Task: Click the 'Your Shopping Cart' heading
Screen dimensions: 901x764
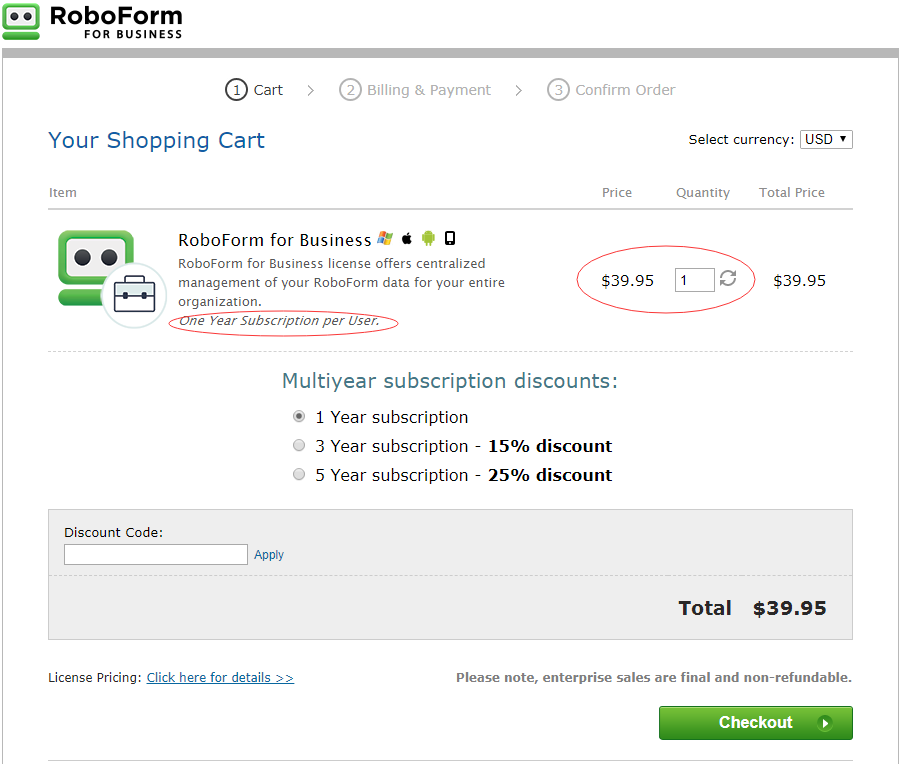Action: (156, 141)
